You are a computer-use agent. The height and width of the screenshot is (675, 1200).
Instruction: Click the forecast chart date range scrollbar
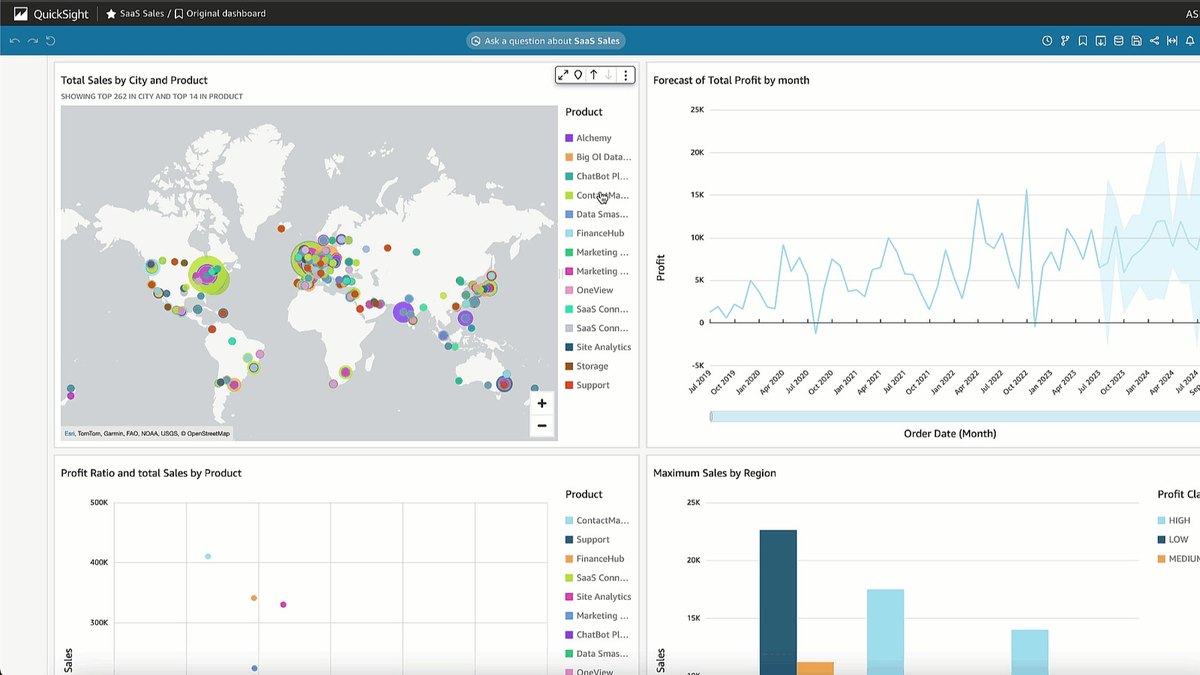coord(955,416)
